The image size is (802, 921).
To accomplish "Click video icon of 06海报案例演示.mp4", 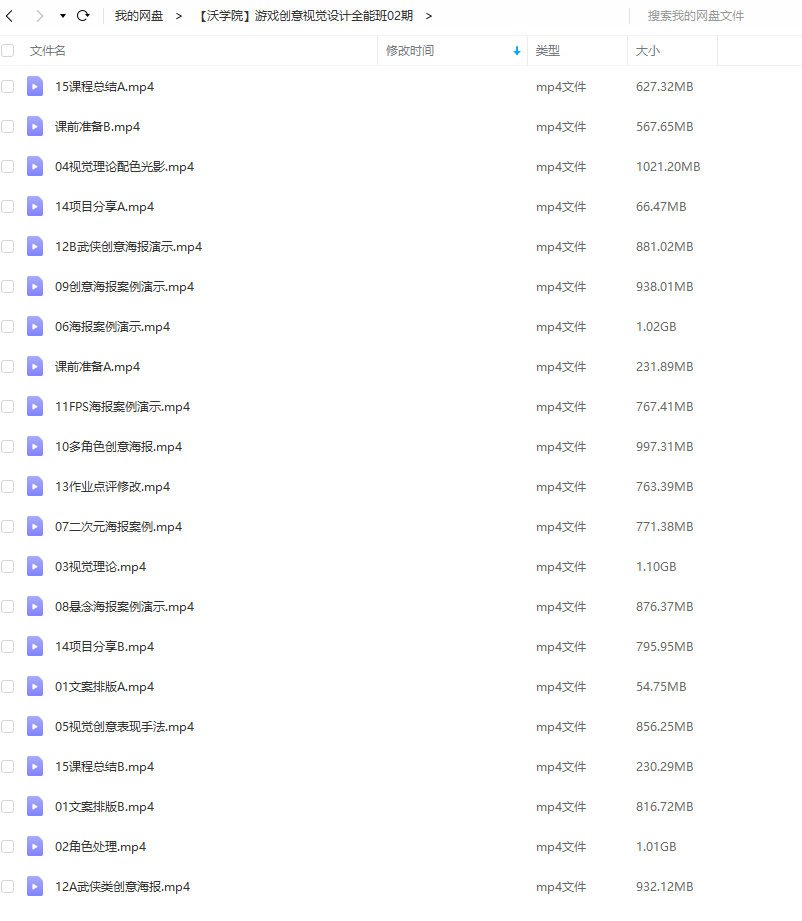I will pos(35,326).
